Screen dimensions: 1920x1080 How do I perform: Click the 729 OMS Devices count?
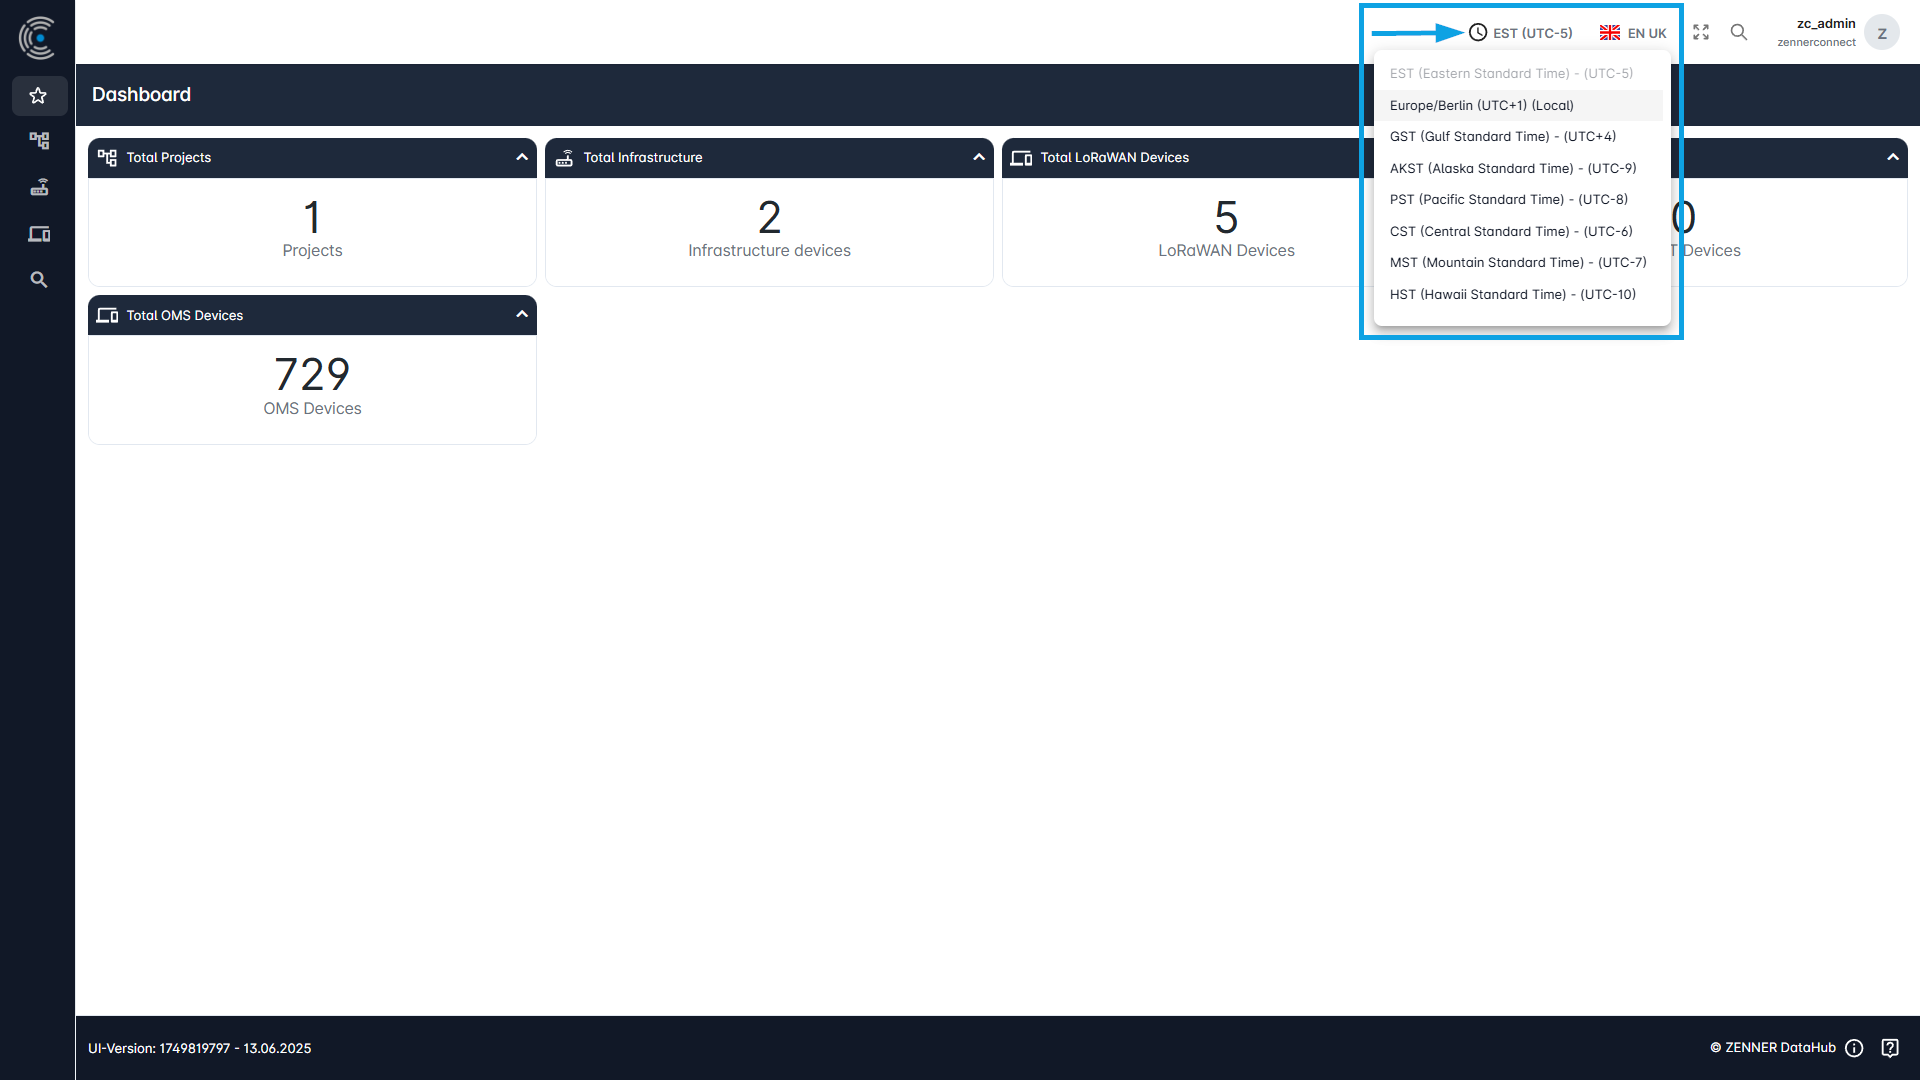[x=312, y=375]
